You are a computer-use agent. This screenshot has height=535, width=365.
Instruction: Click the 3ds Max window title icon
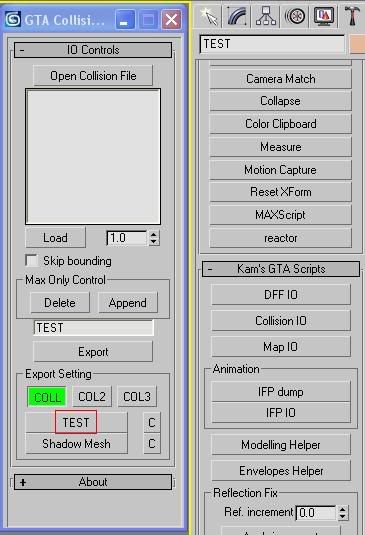point(13,19)
